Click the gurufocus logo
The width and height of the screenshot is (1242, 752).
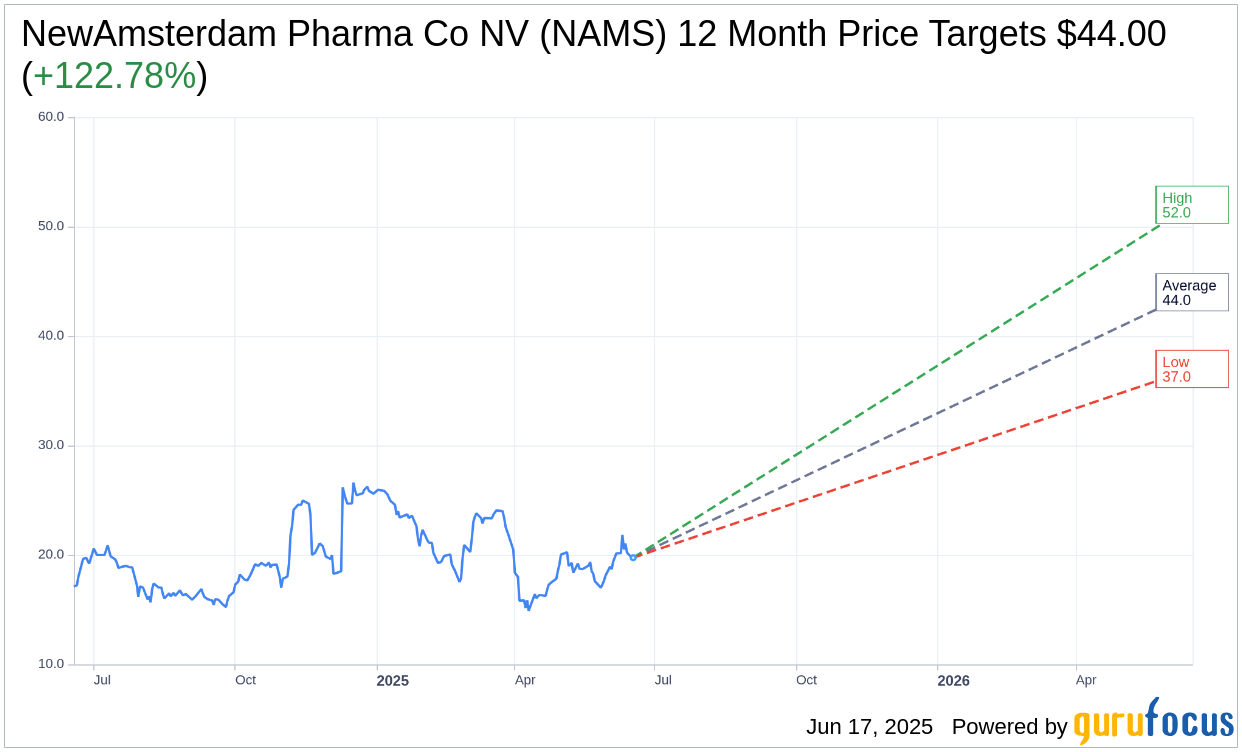tap(1154, 721)
